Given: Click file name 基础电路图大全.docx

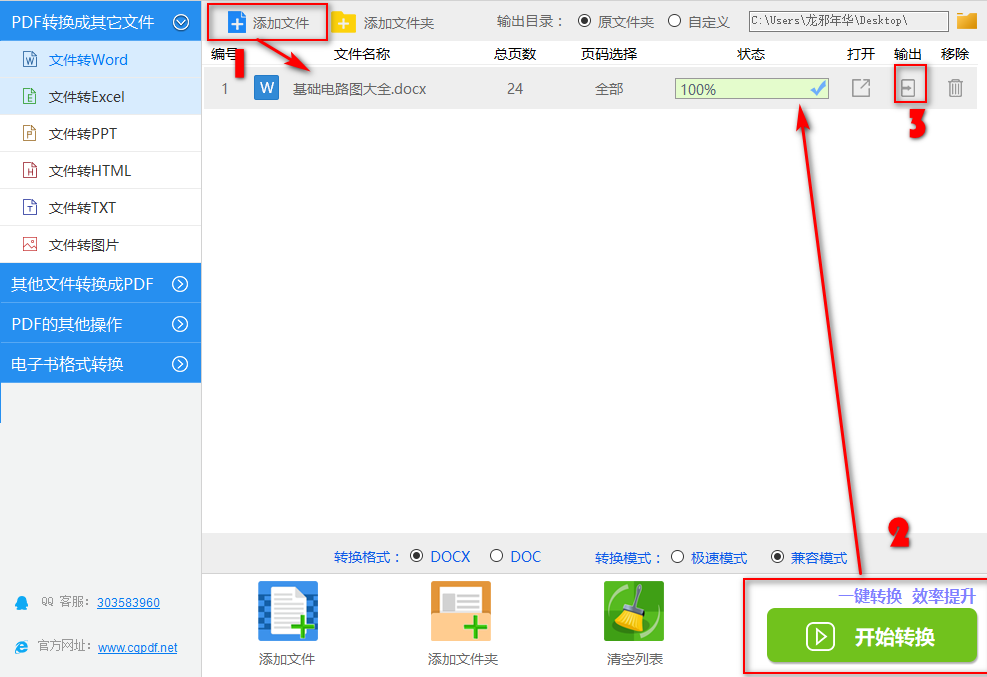Looking at the screenshot, I should pyautogui.click(x=359, y=89).
